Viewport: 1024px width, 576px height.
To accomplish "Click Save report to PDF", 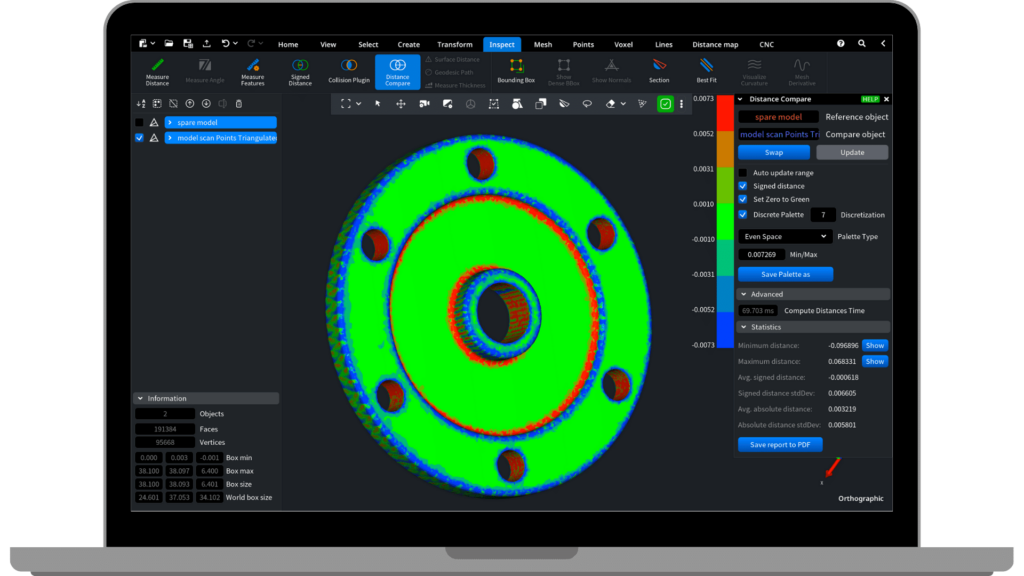I will coord(780,444).
